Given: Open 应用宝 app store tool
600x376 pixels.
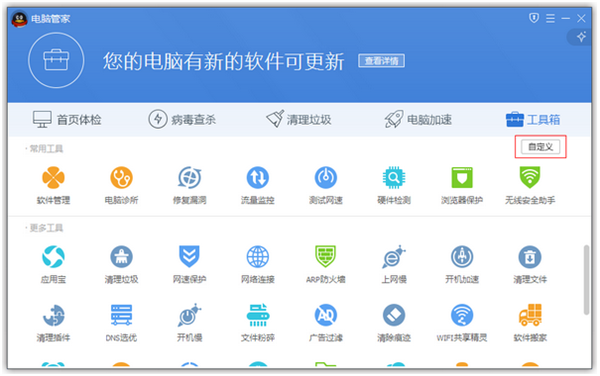Looking at the screenshot, I should [x=53, y=265].
